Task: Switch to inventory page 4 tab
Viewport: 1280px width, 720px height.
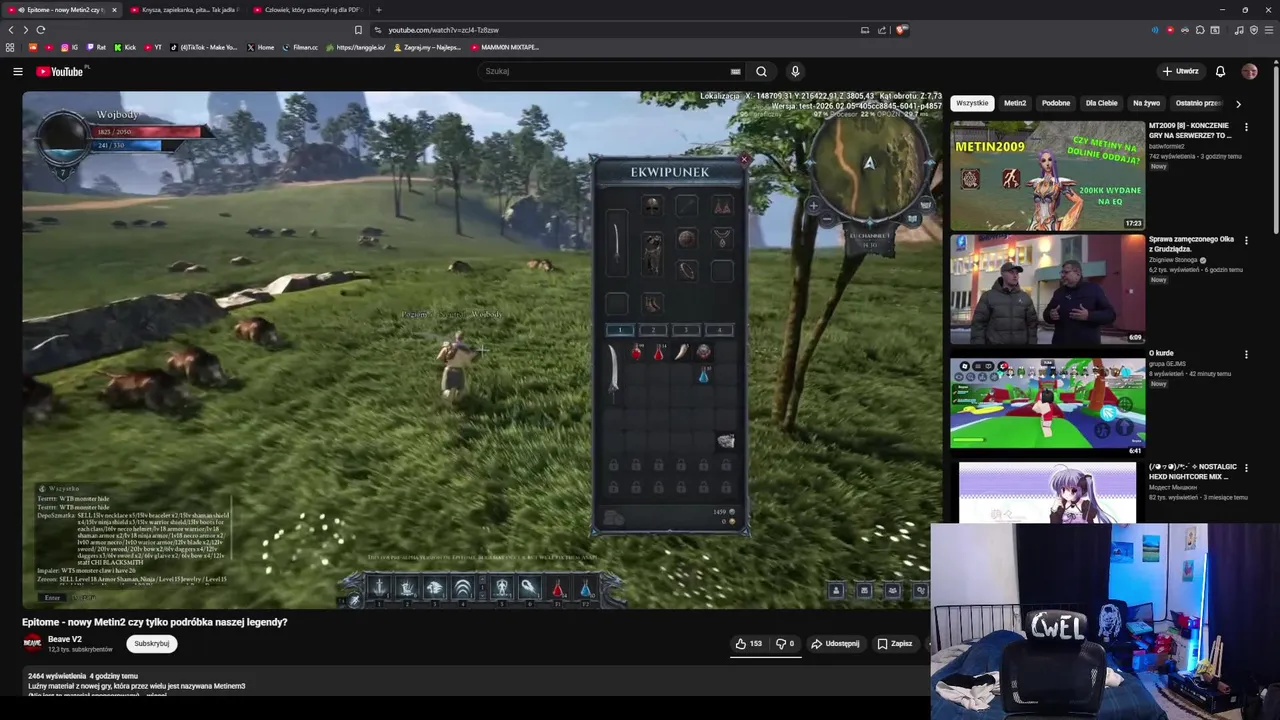Action: 719,330
